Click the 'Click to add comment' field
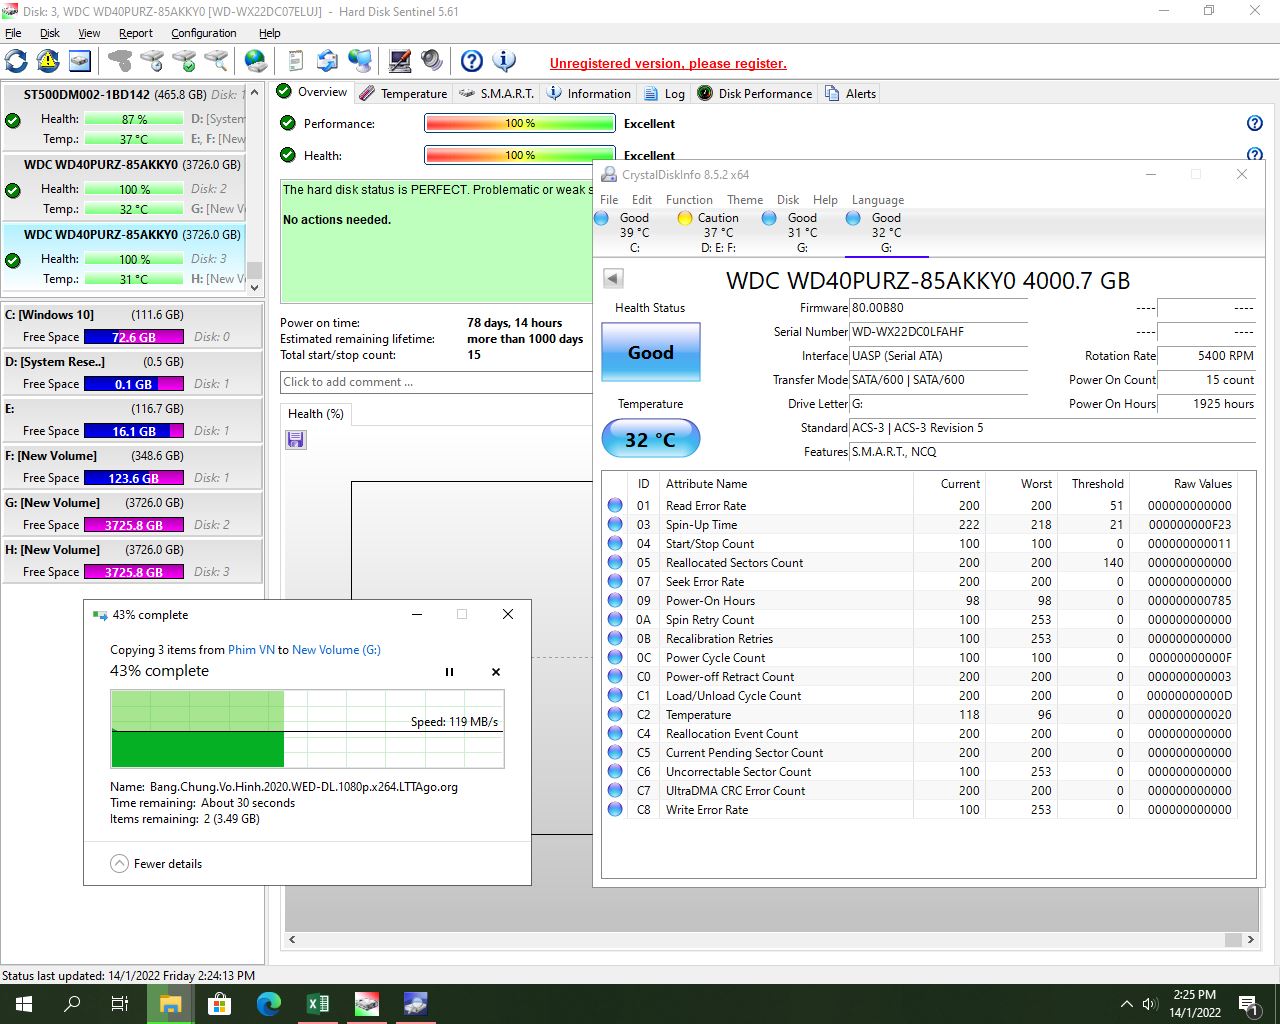This screenshot has width=1280, height=1024. (x=437, y=382)
